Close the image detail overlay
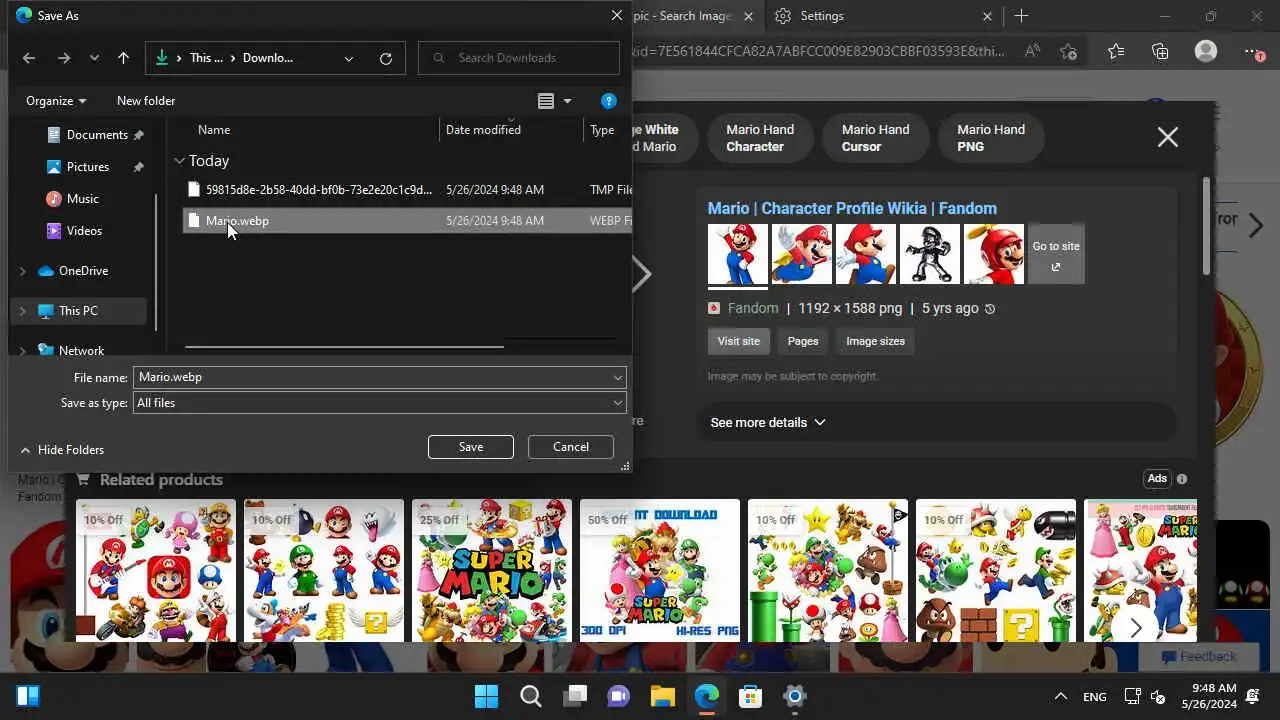The height and width of the screenshot is (720, 1280). click(x=1167, y=138)
